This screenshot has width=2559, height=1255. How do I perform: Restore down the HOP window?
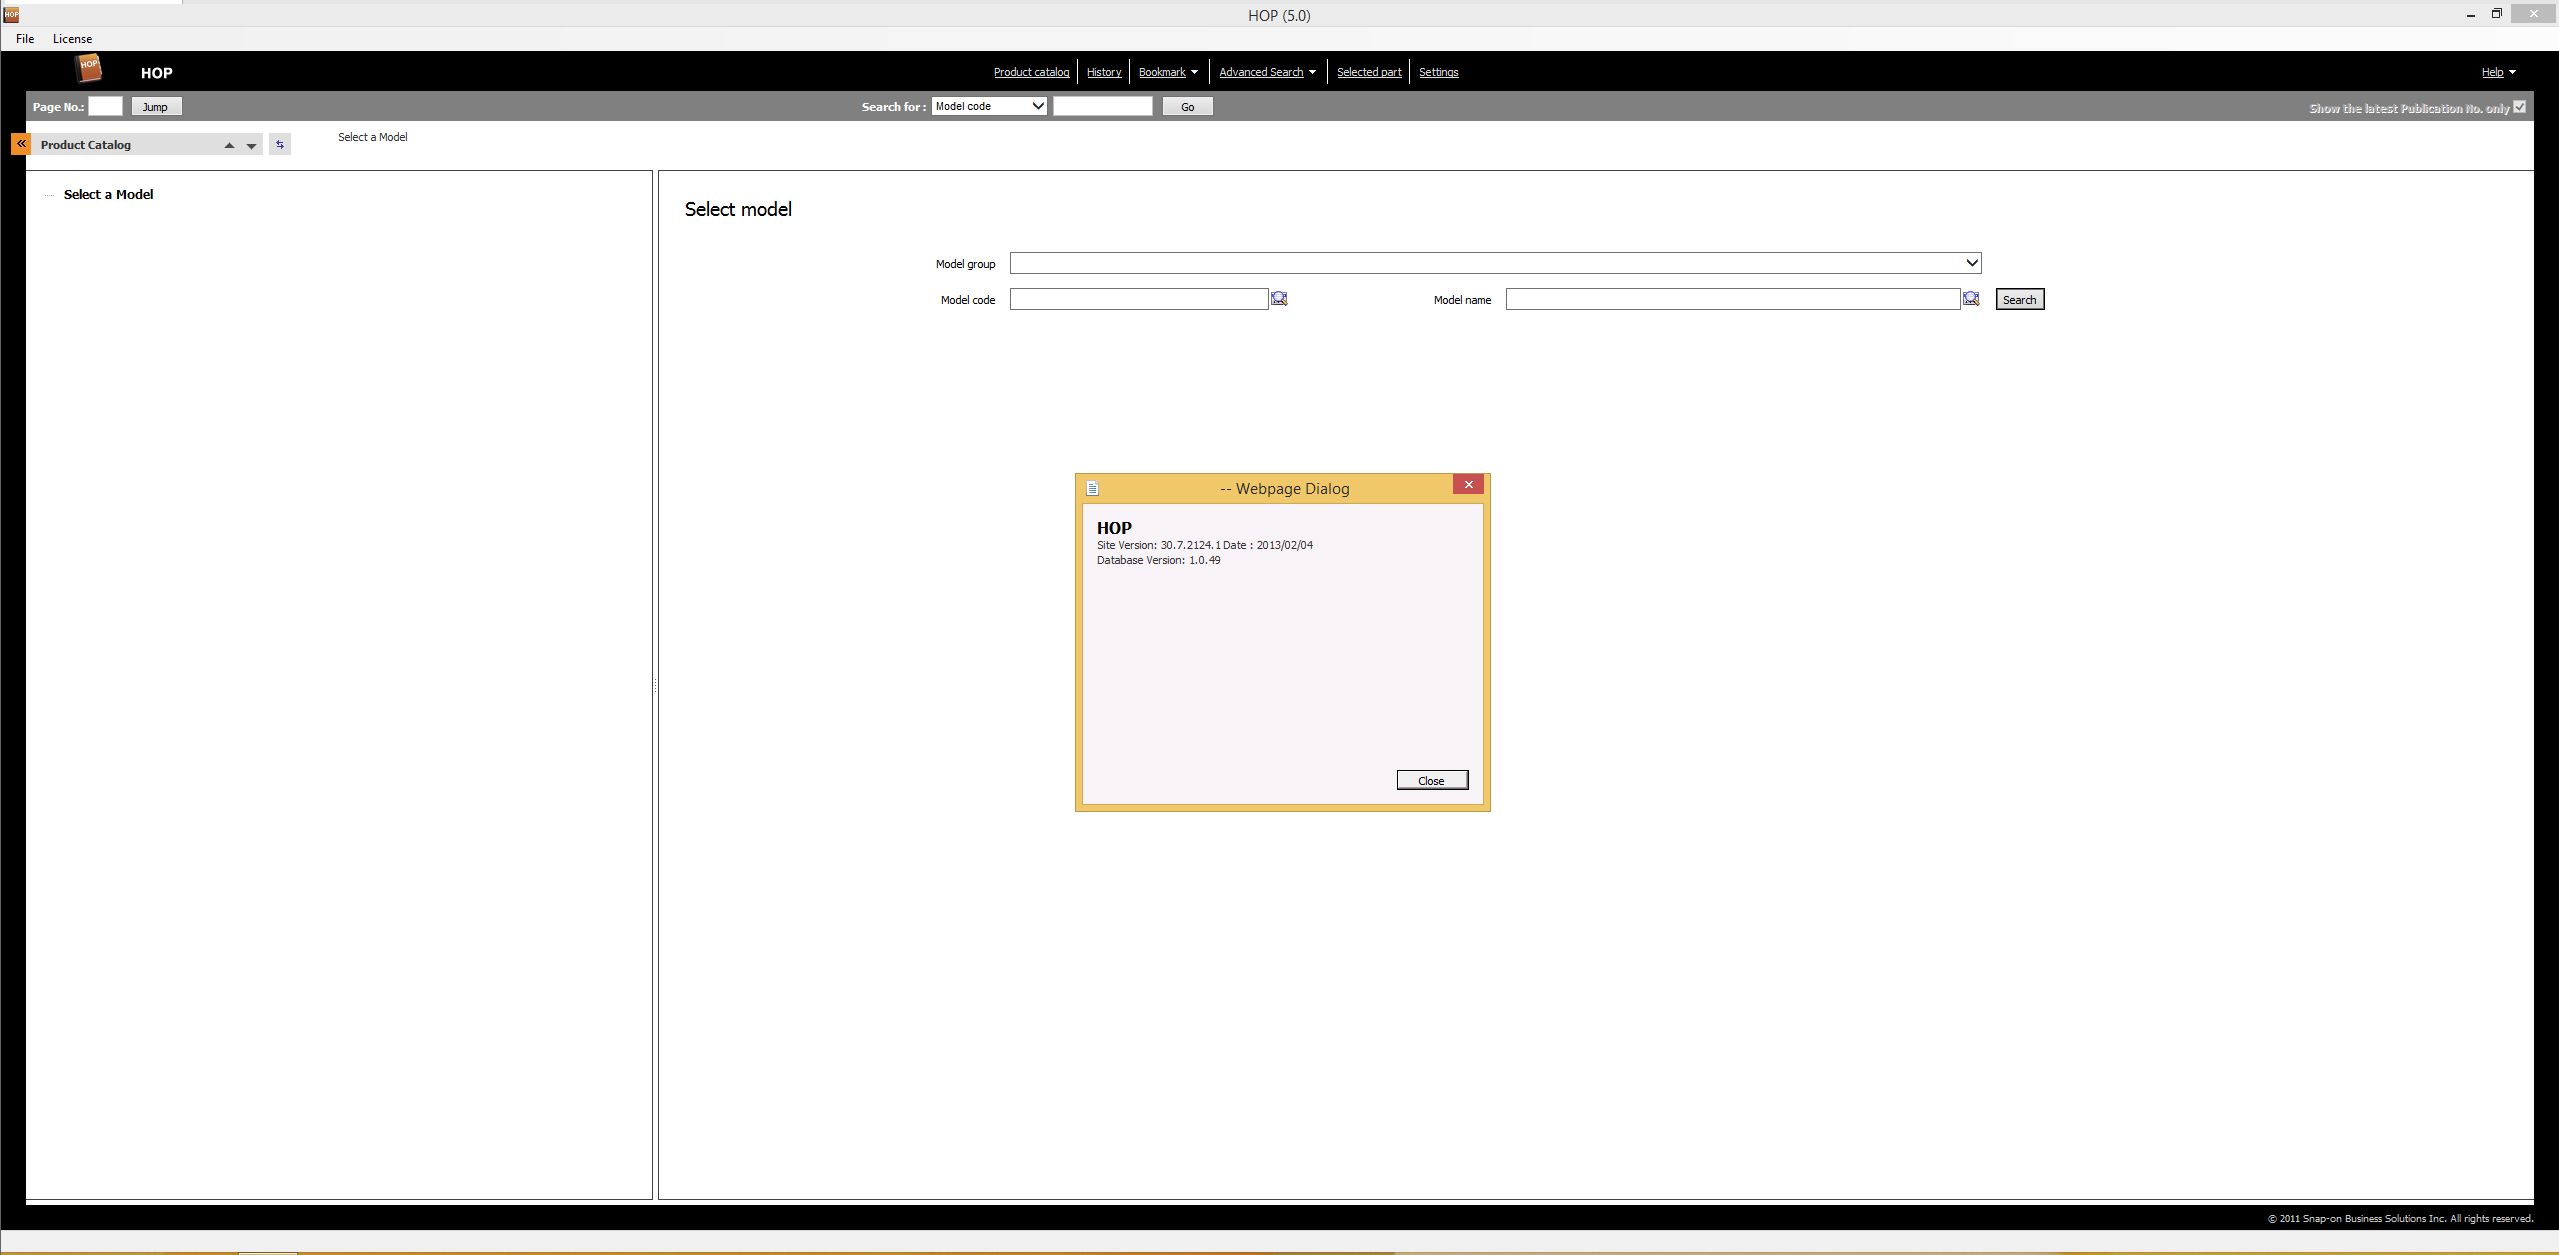[2496, 14]
